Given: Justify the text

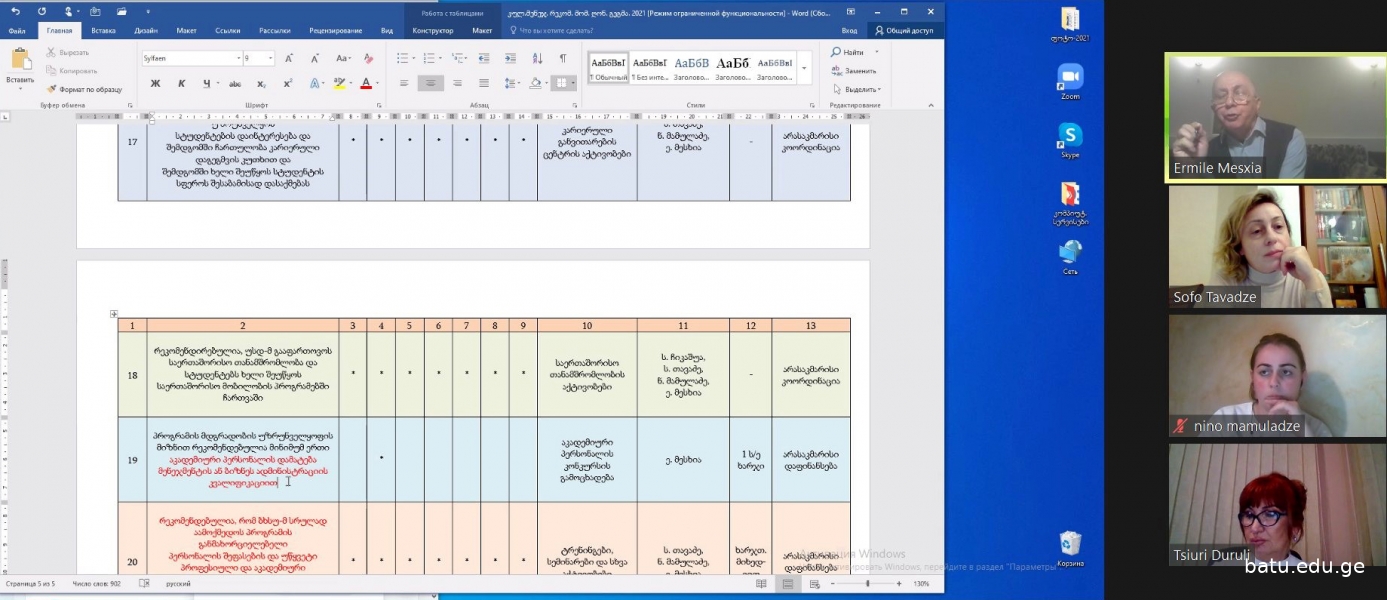Looking at the screenshot, I should (484, 83).
